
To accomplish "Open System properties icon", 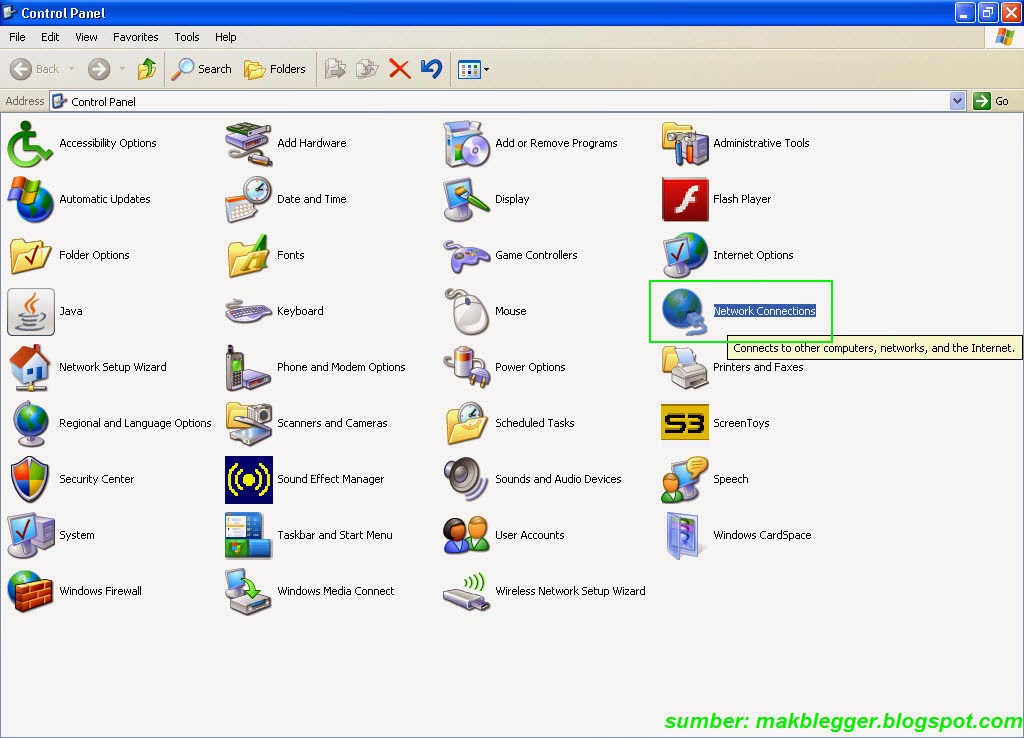I will click(x=29, y=536).
